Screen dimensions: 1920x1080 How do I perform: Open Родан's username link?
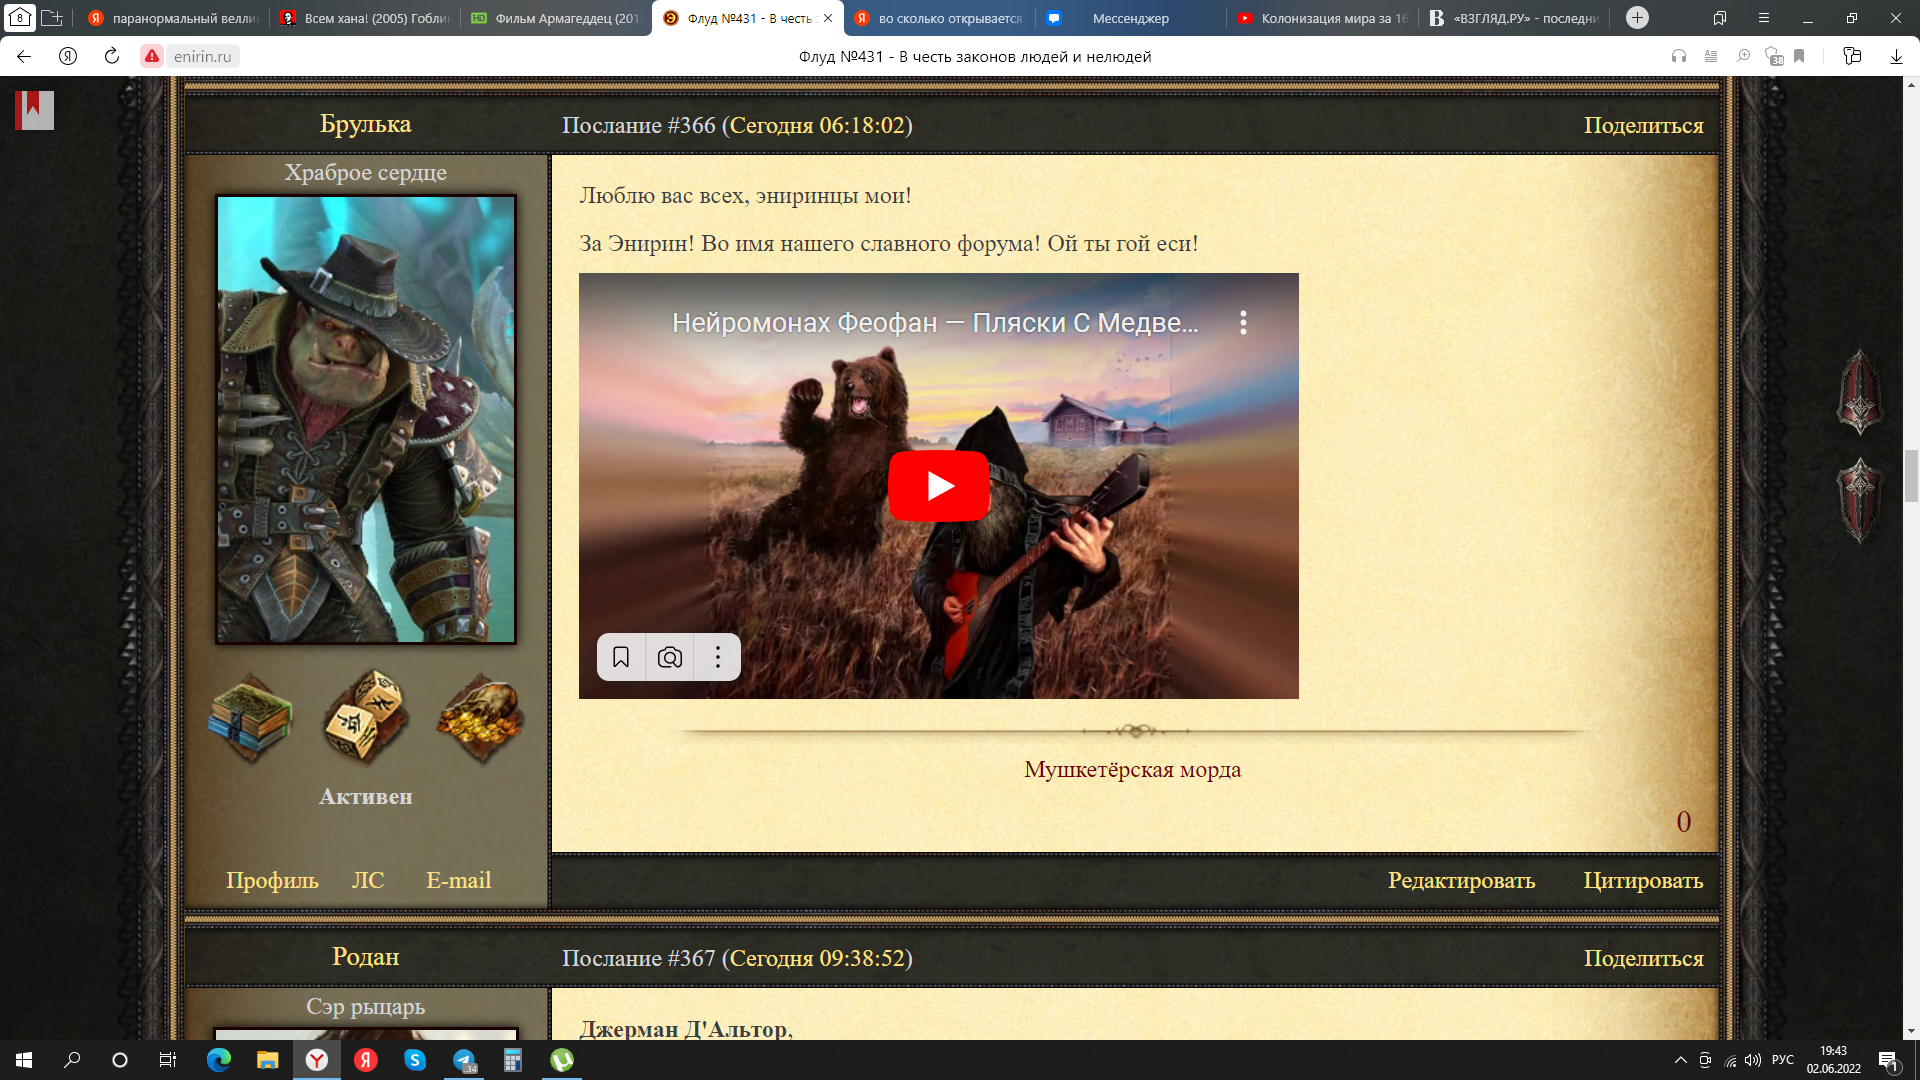[x=365, y=957]
